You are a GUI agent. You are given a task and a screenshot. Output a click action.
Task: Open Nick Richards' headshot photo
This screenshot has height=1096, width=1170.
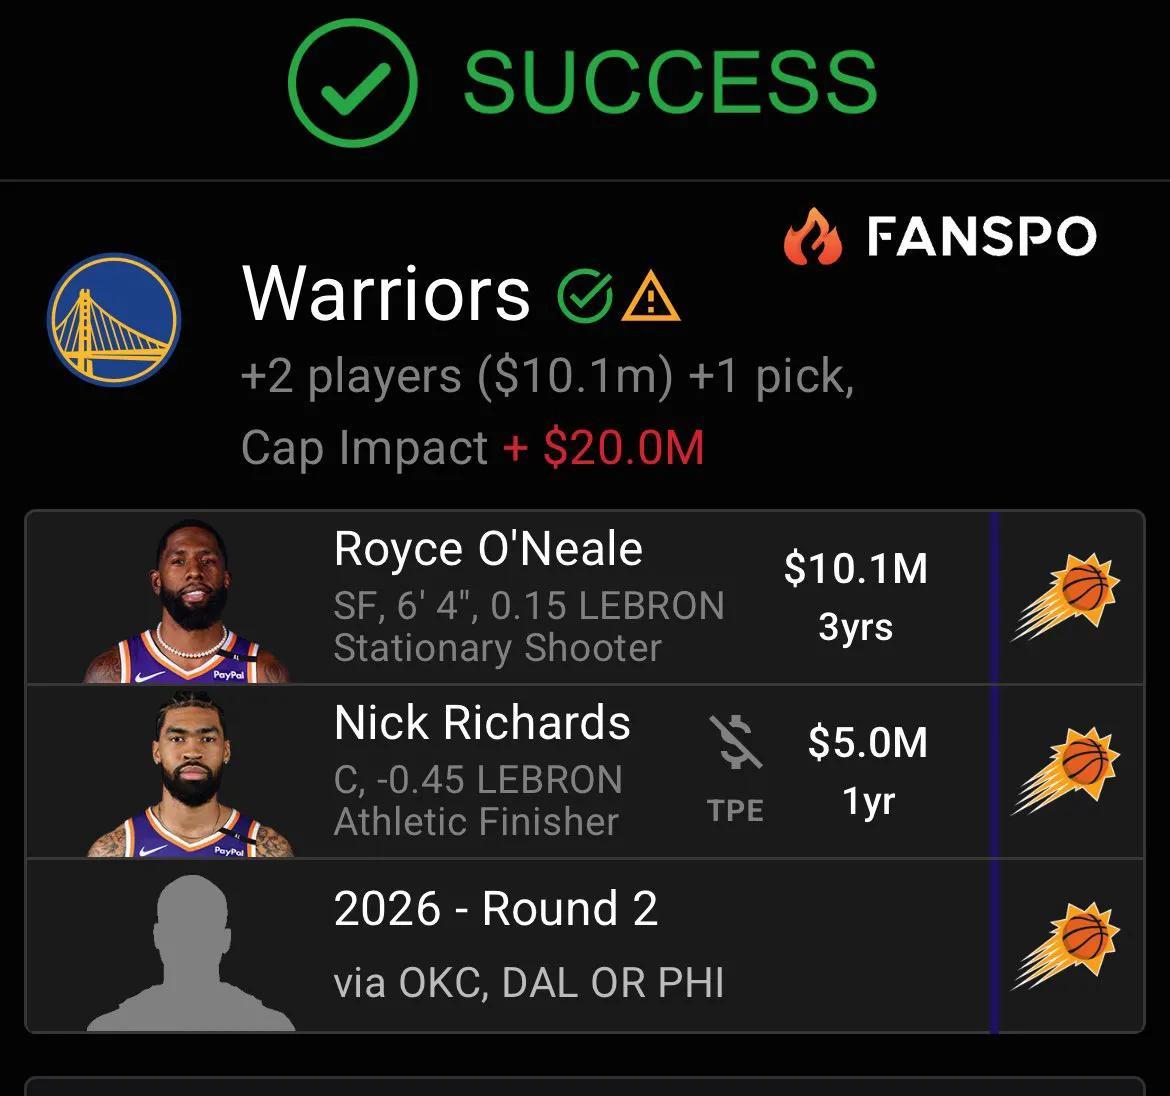190,775
